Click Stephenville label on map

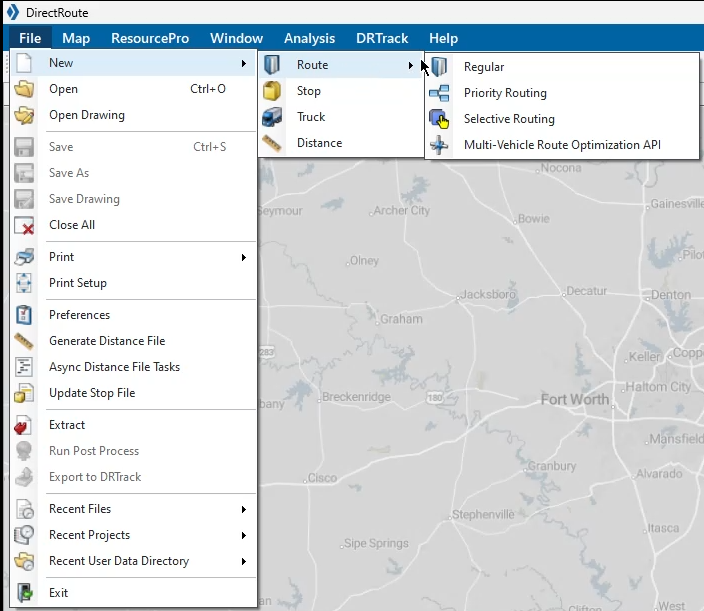pyautogui.click(x=483, y=514)
